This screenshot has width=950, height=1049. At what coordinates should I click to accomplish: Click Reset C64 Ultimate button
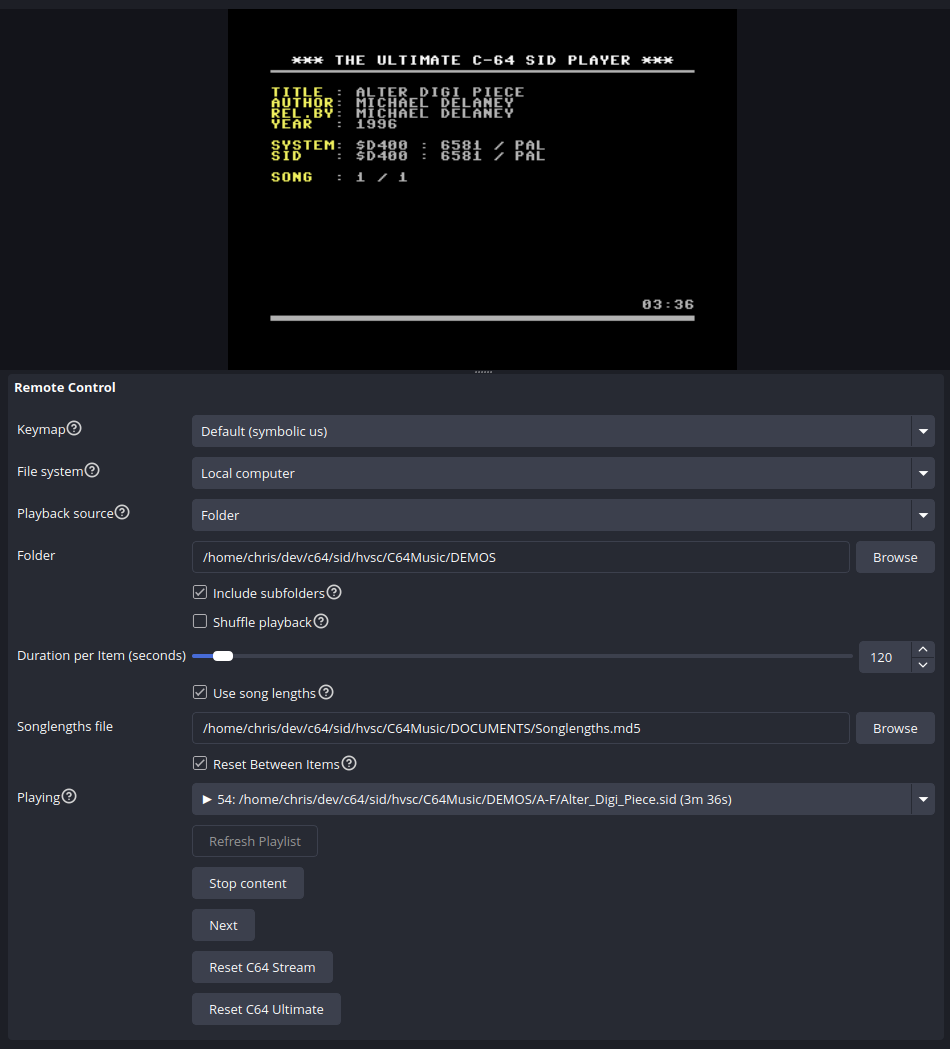click(266, 1009)
